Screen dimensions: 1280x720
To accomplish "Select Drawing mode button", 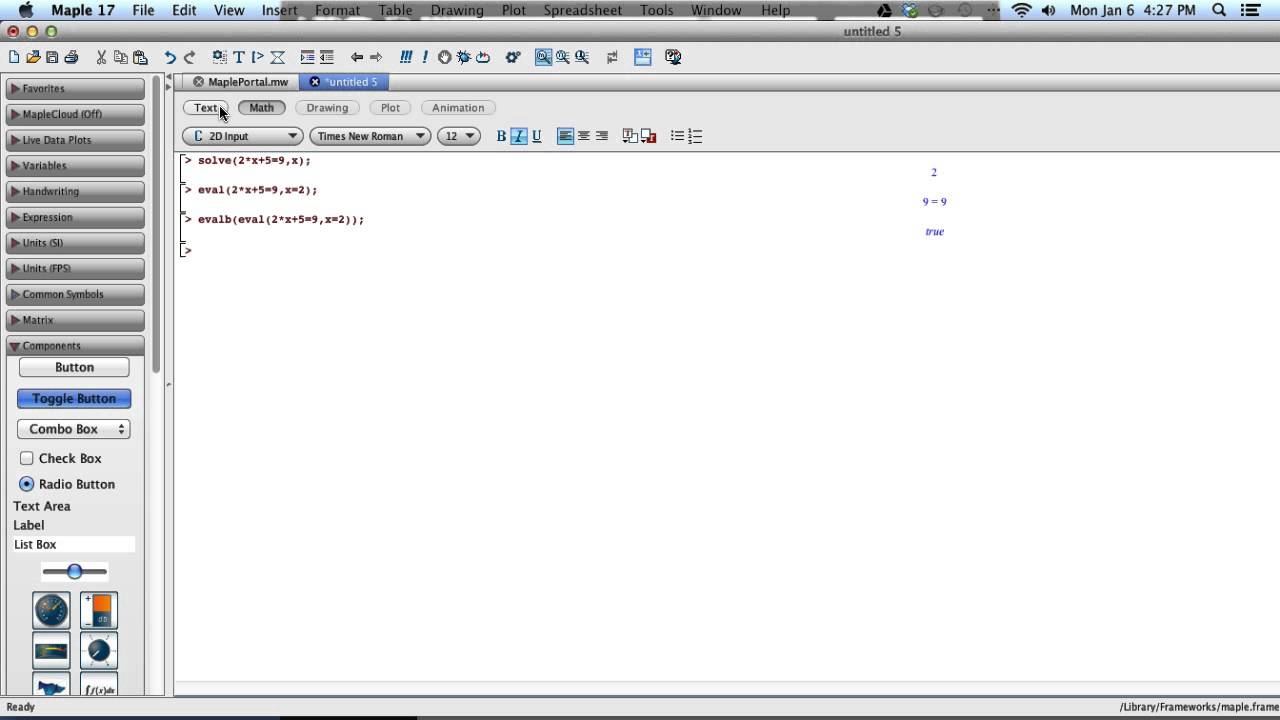I will 327,108.
